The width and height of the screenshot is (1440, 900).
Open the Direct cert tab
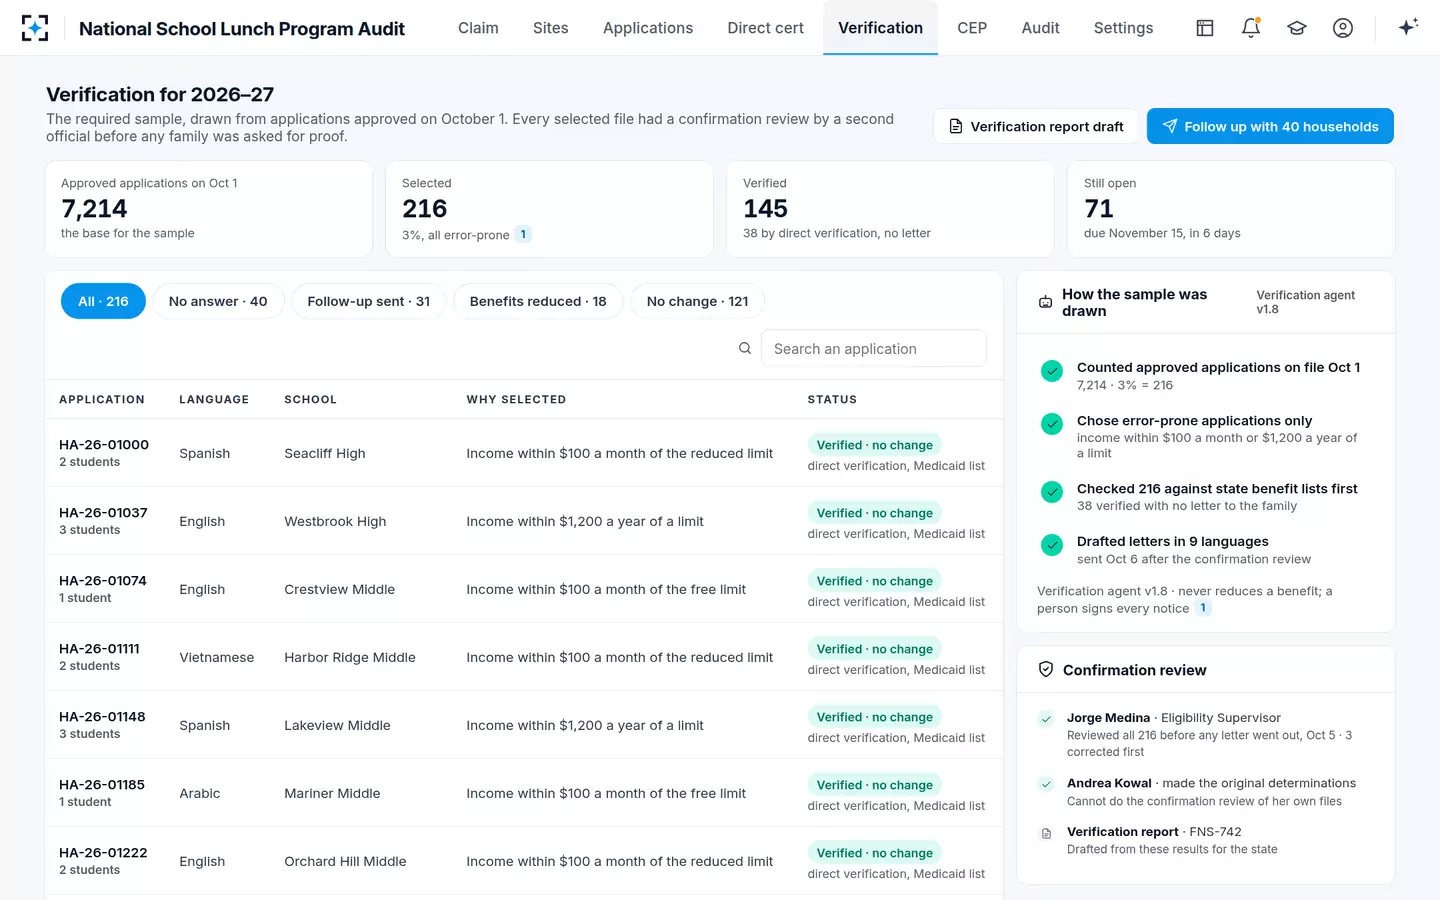click(x=766, y=28)
